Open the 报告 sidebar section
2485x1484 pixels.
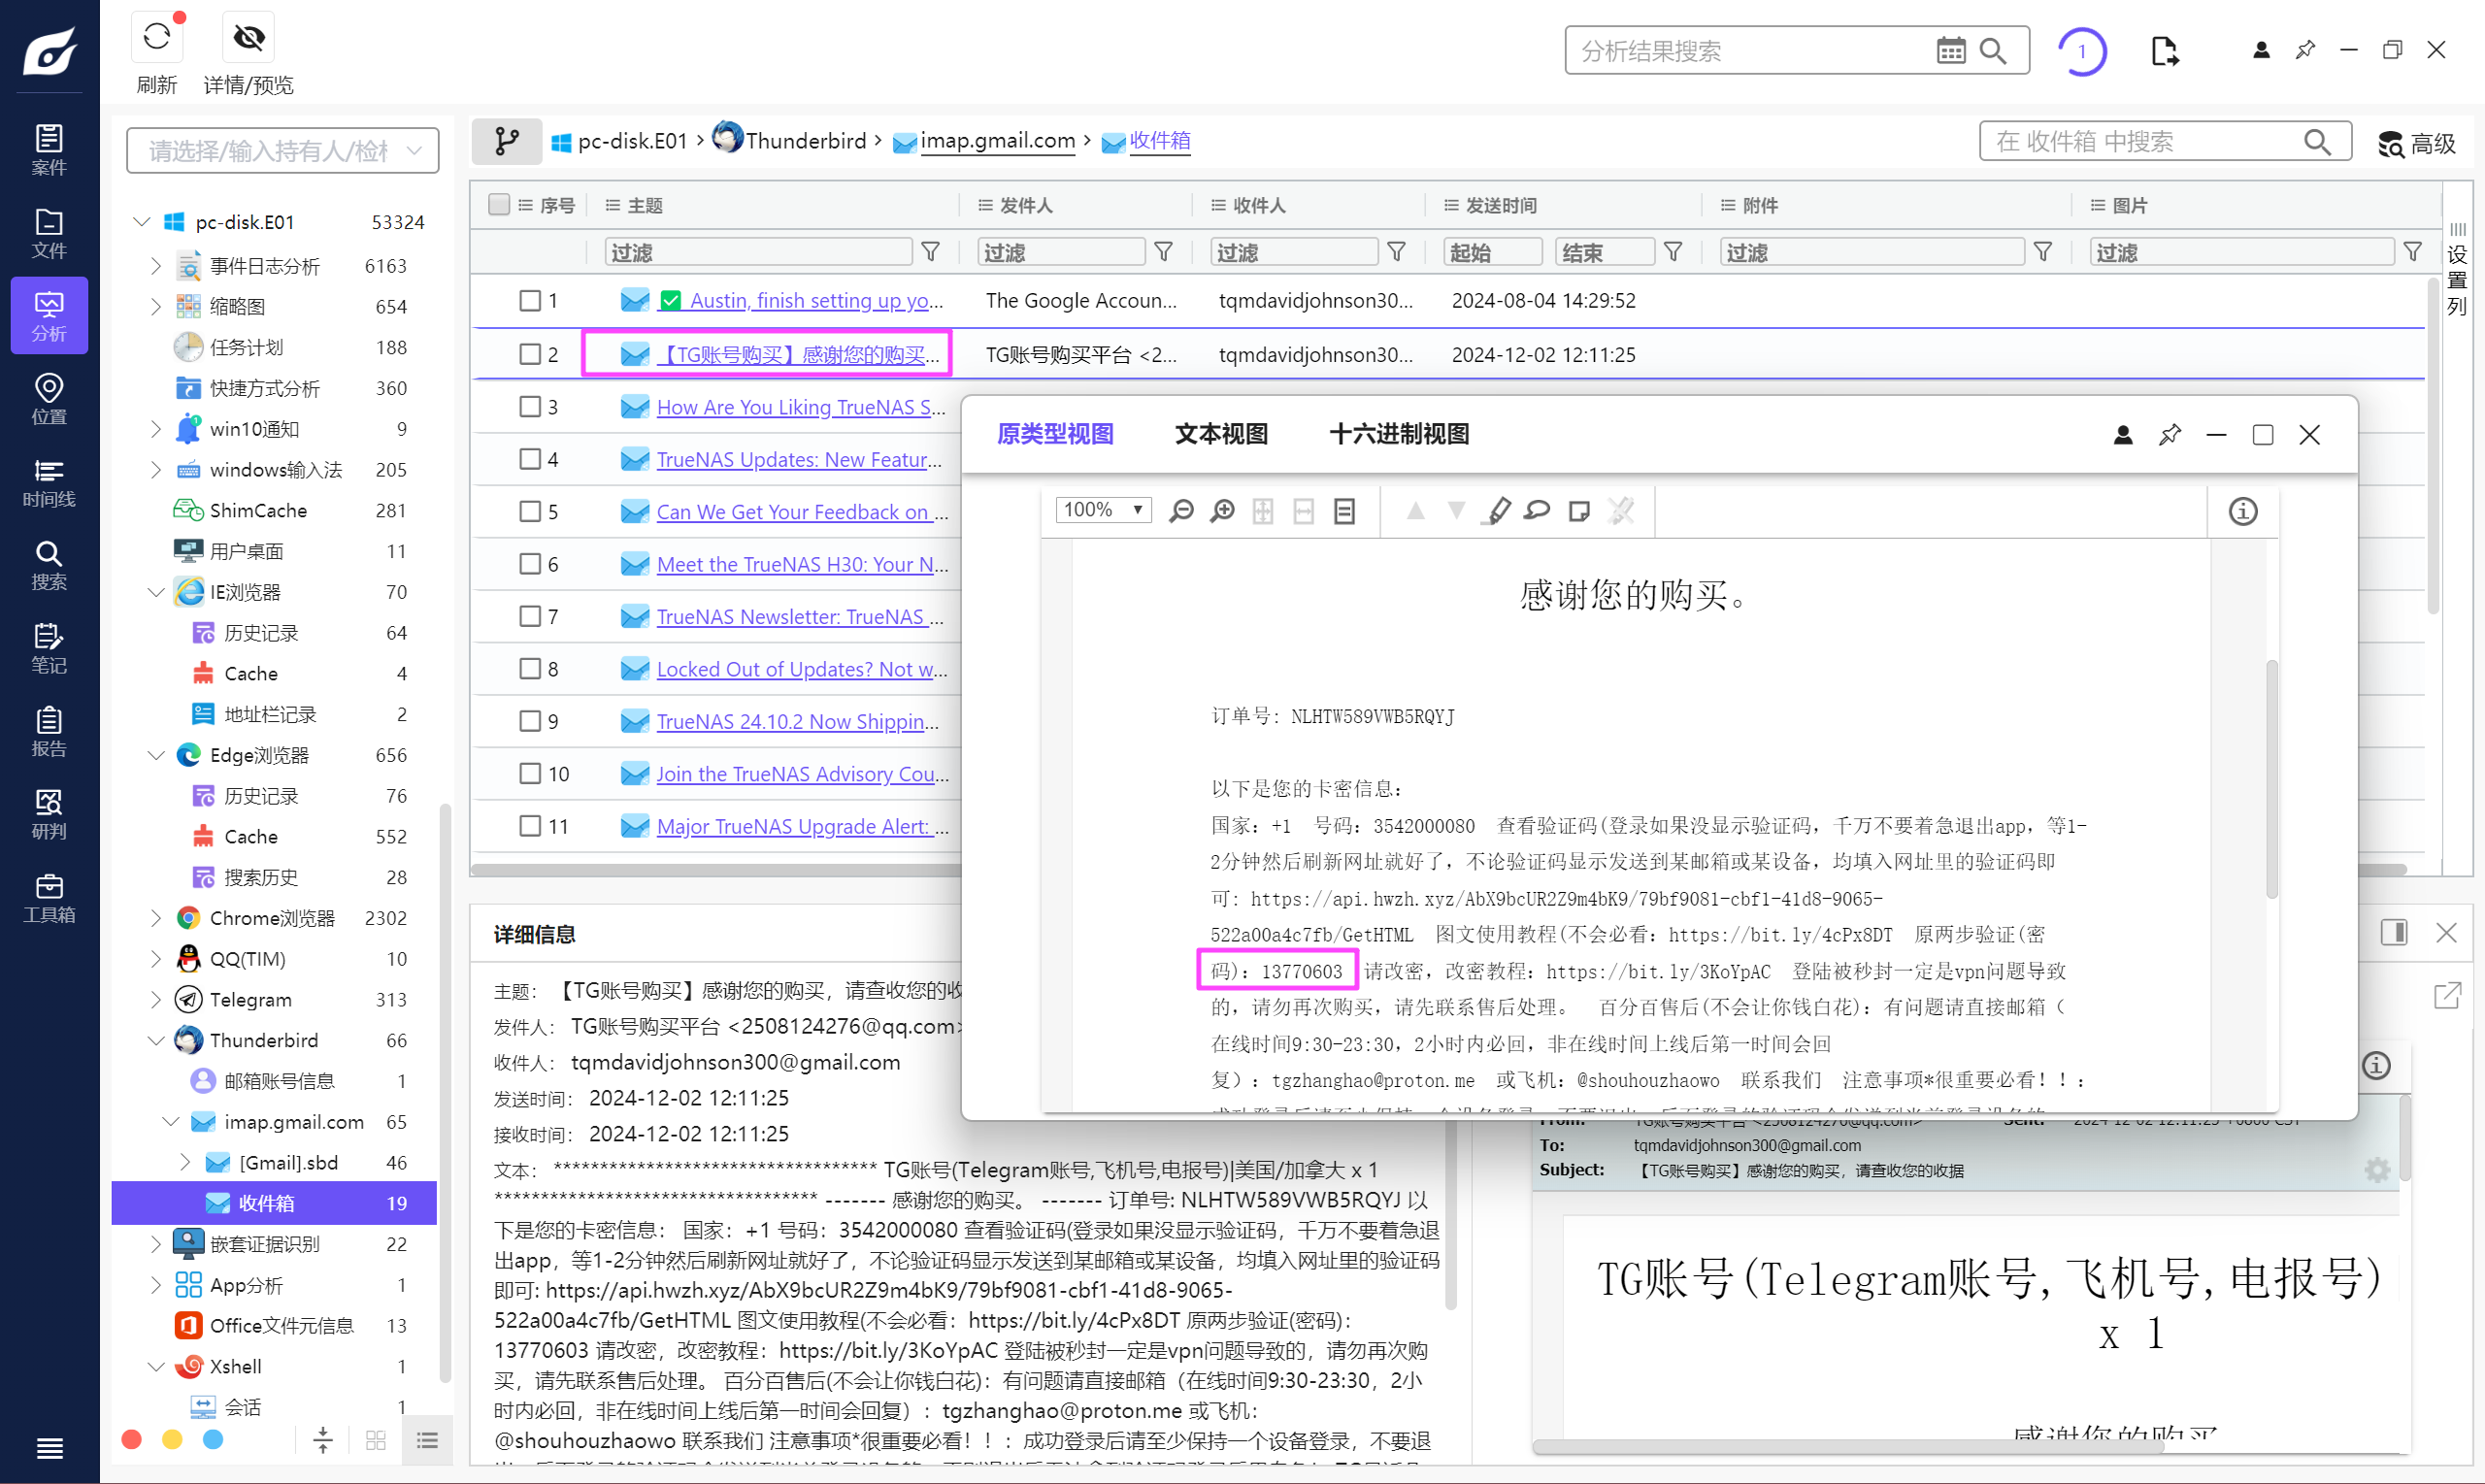coord(49,731)
